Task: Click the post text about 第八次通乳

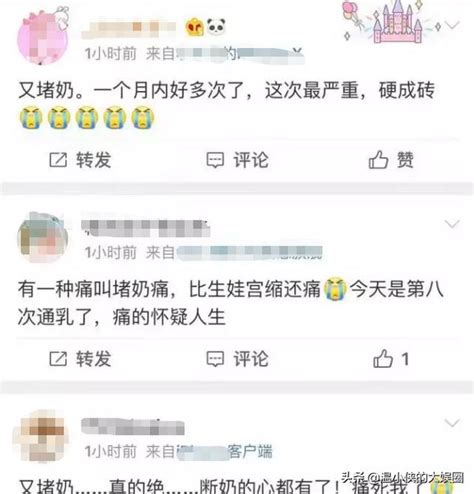Action: (x=231, y=303)
